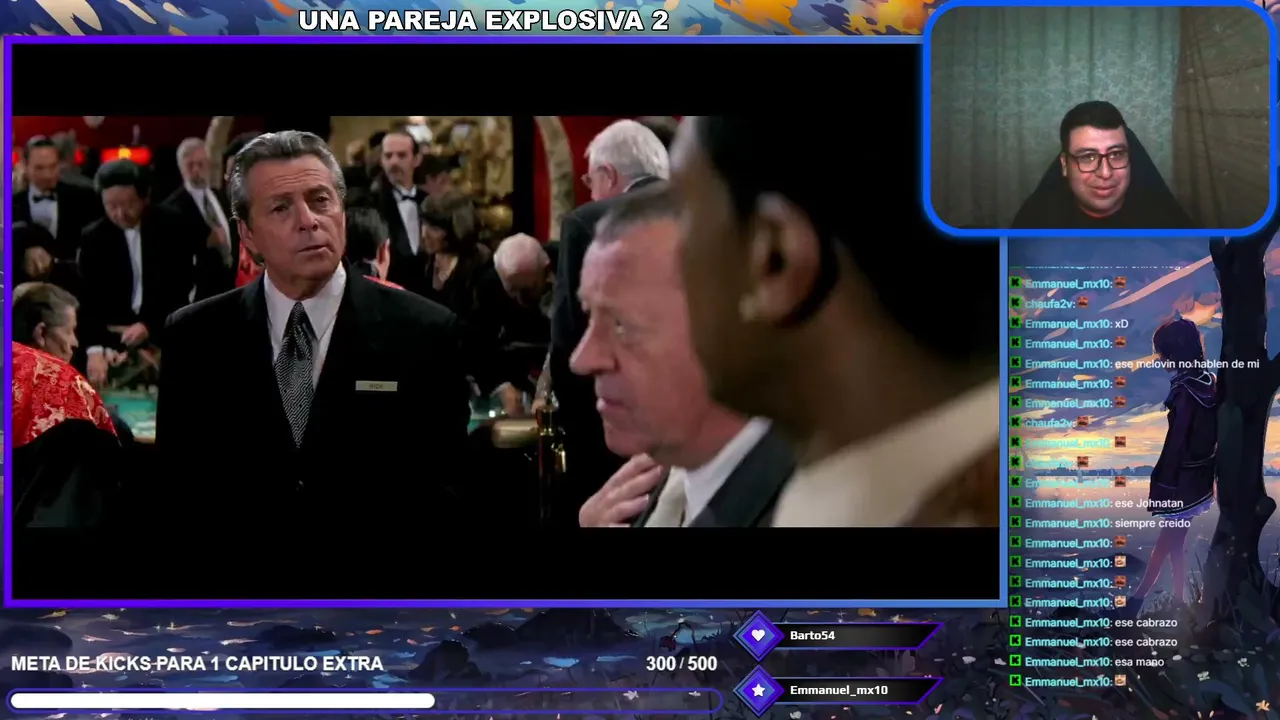
Task: Click the green badge beside 'ese Johnatan' message
Action: (x=1015, y=503)
